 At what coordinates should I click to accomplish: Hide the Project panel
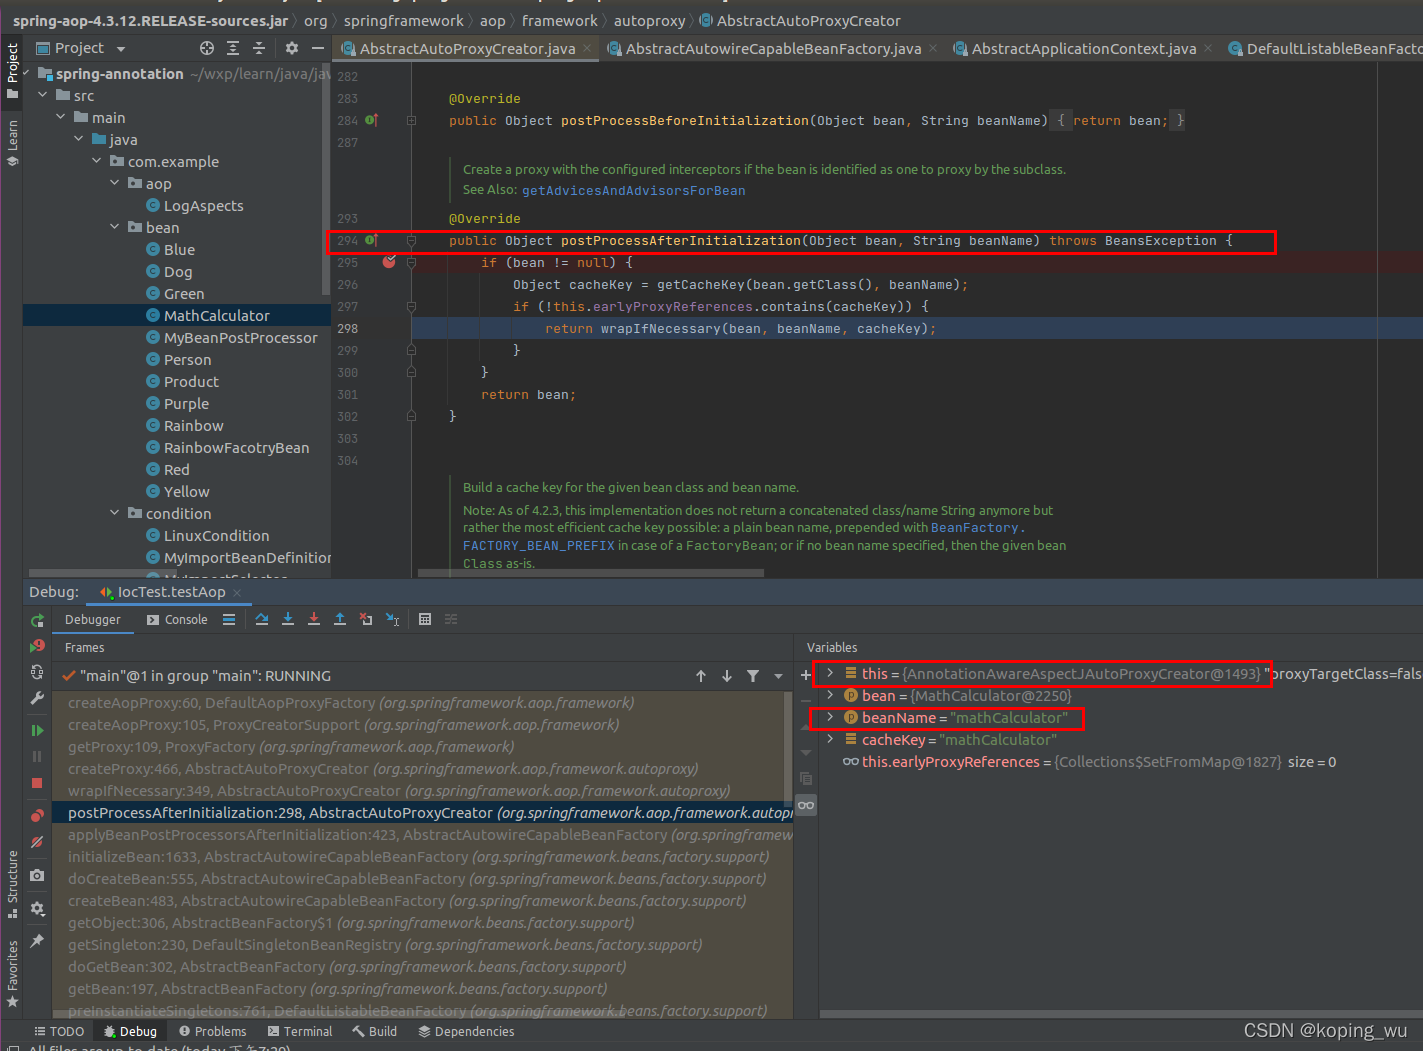(x=318, y=48)
